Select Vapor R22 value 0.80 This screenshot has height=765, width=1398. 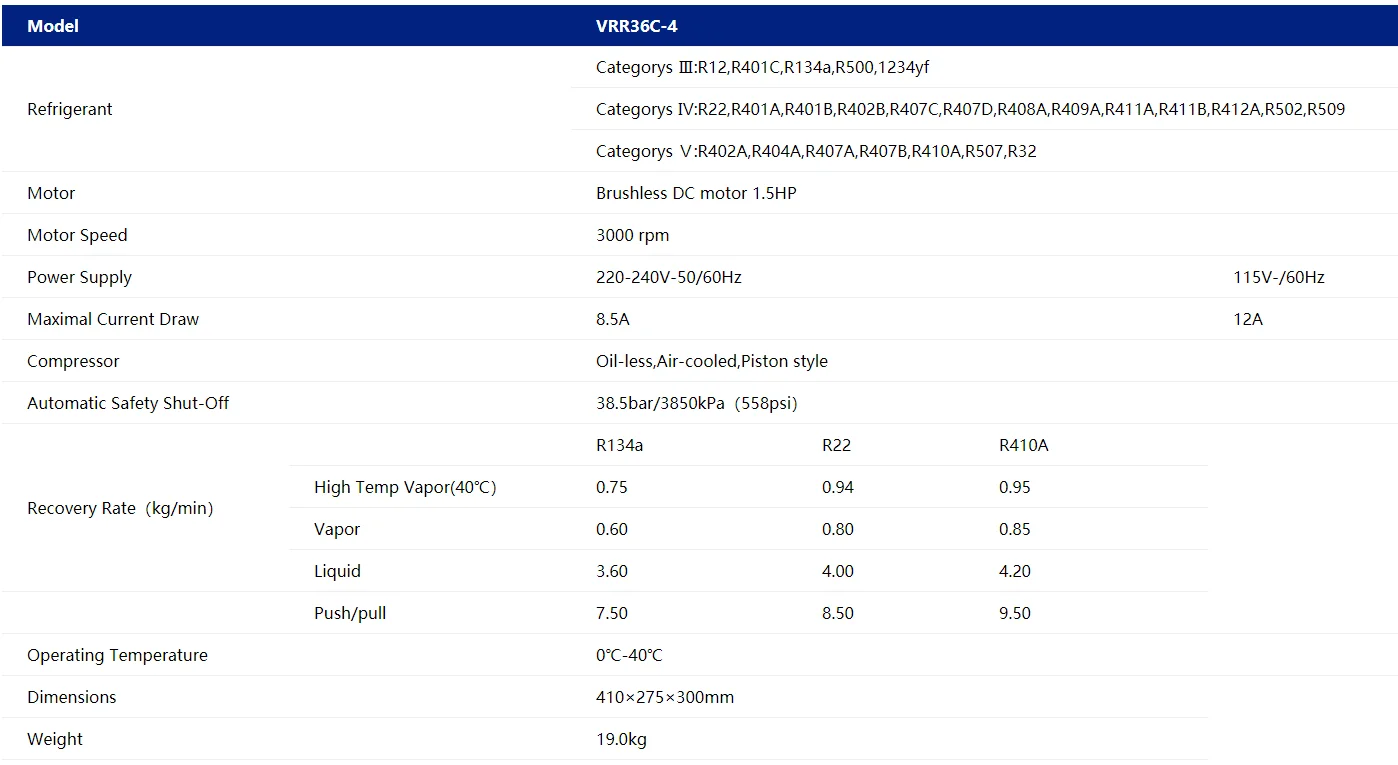tap(838, 529)
